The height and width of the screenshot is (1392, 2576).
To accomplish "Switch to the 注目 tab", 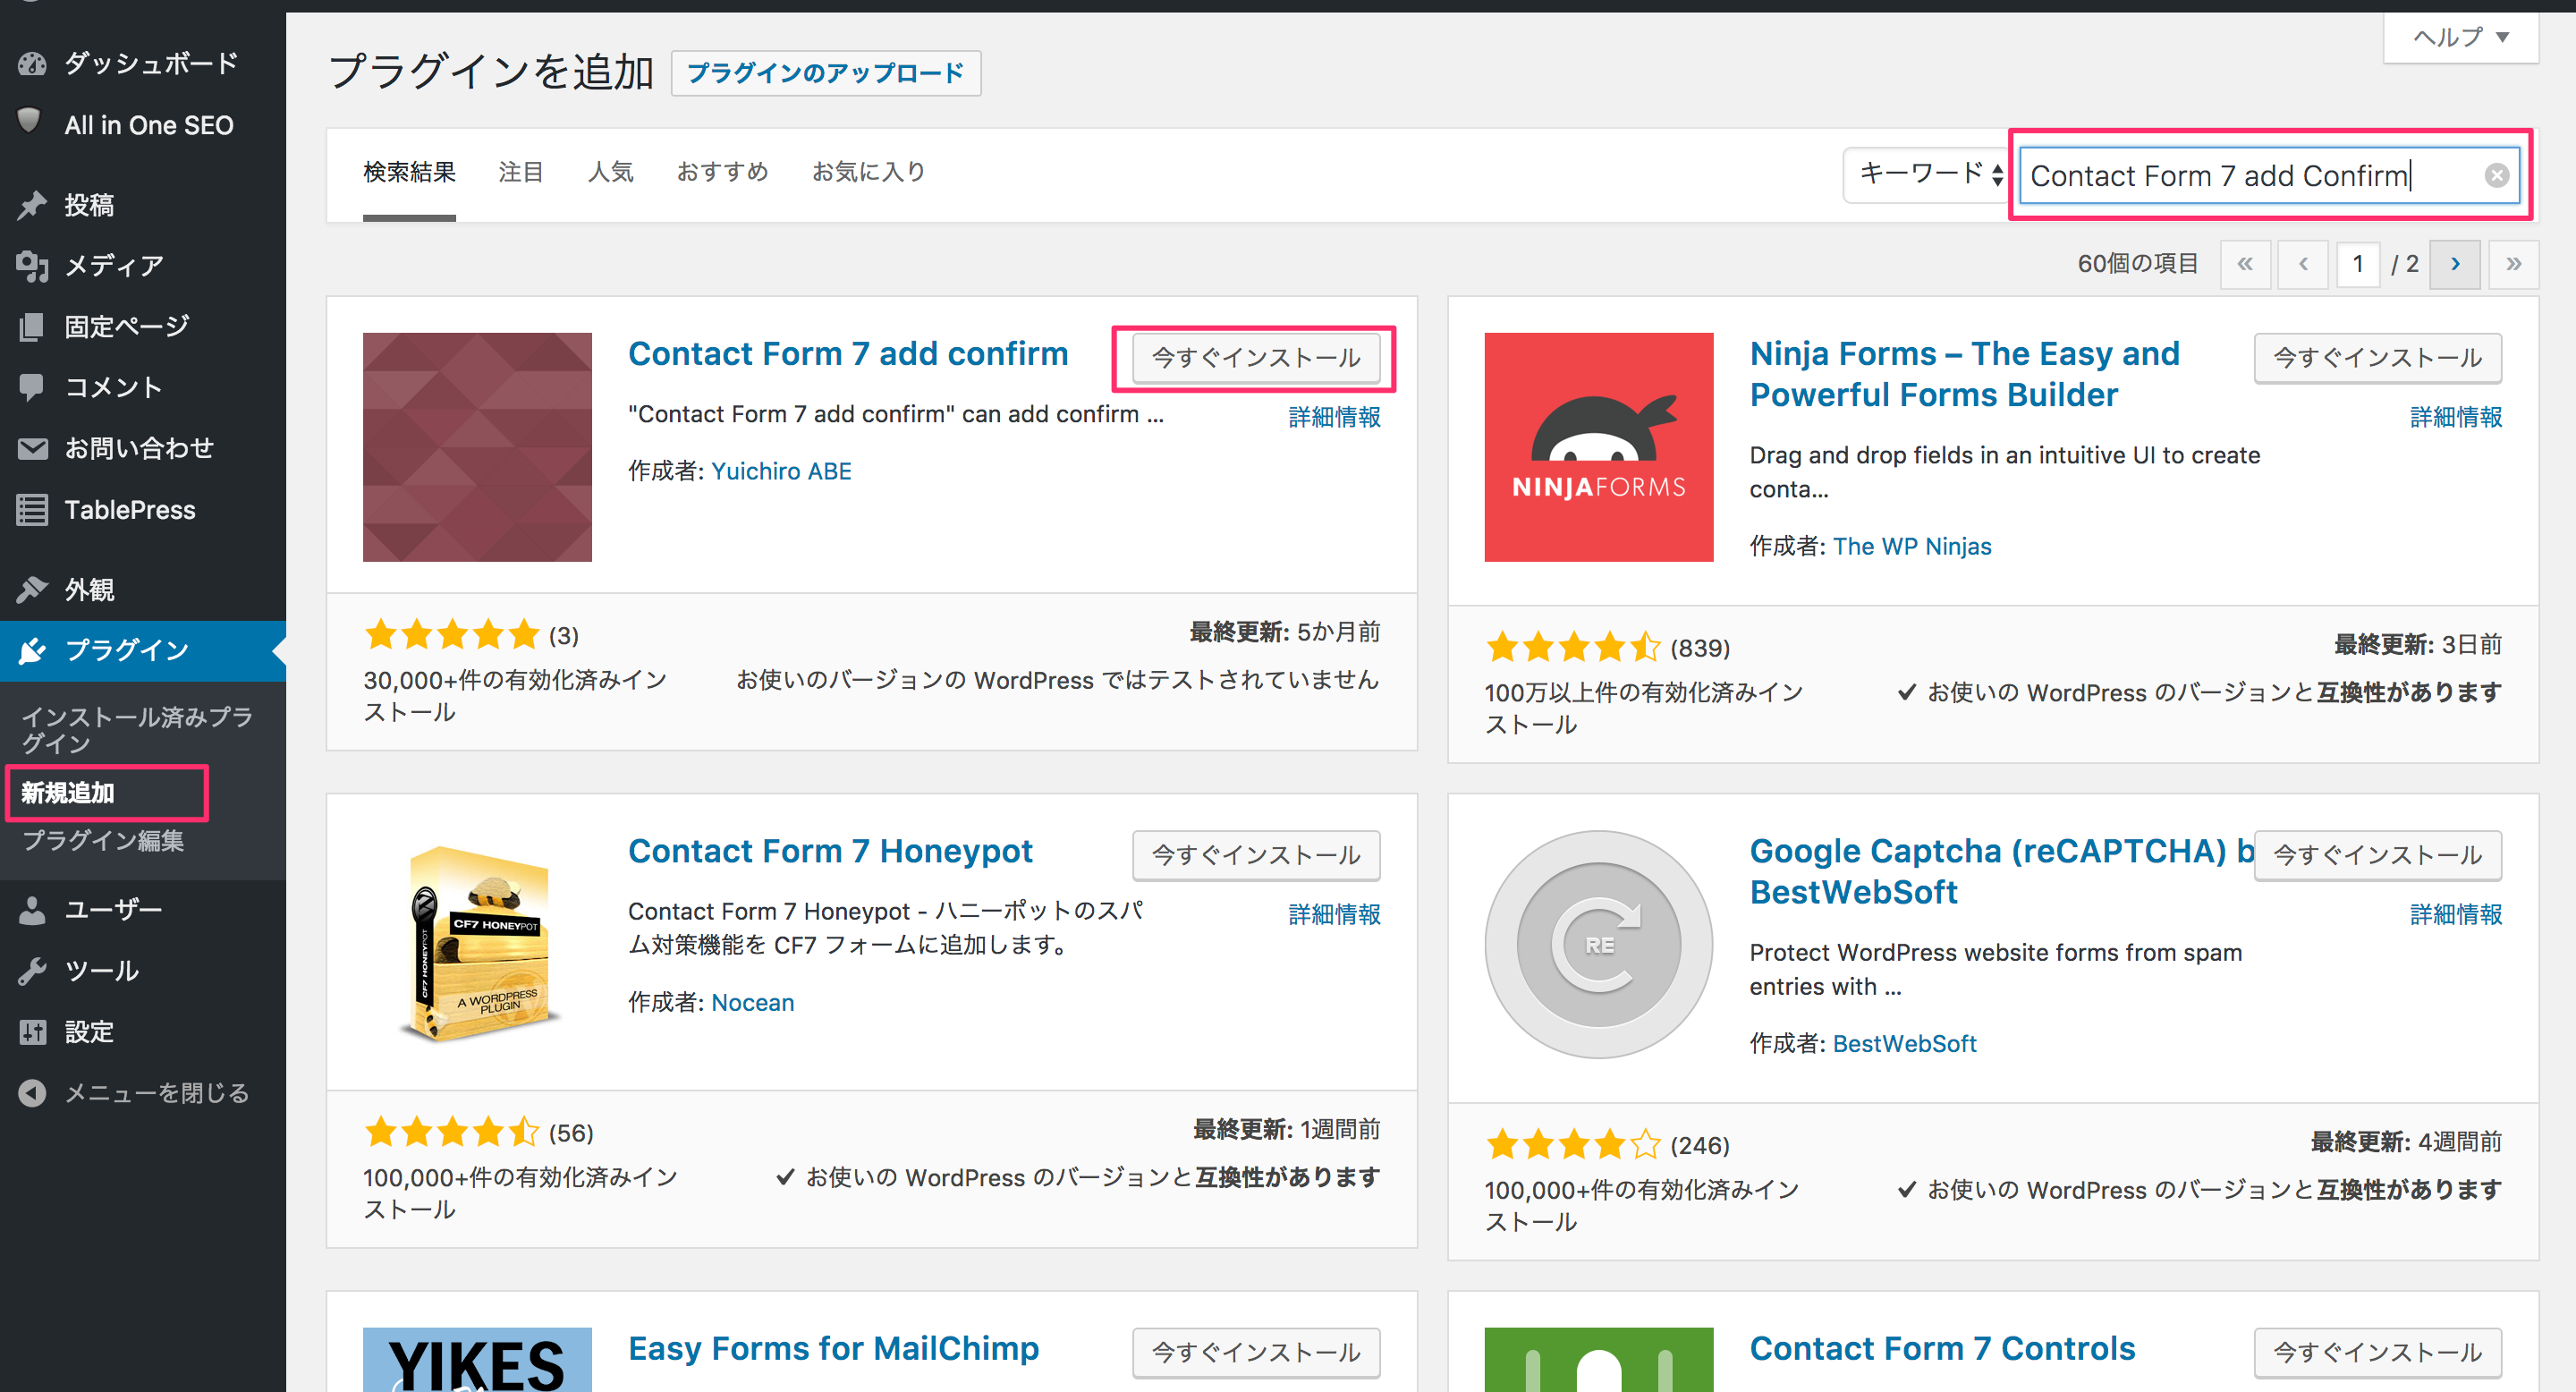I will coord(521,172).
